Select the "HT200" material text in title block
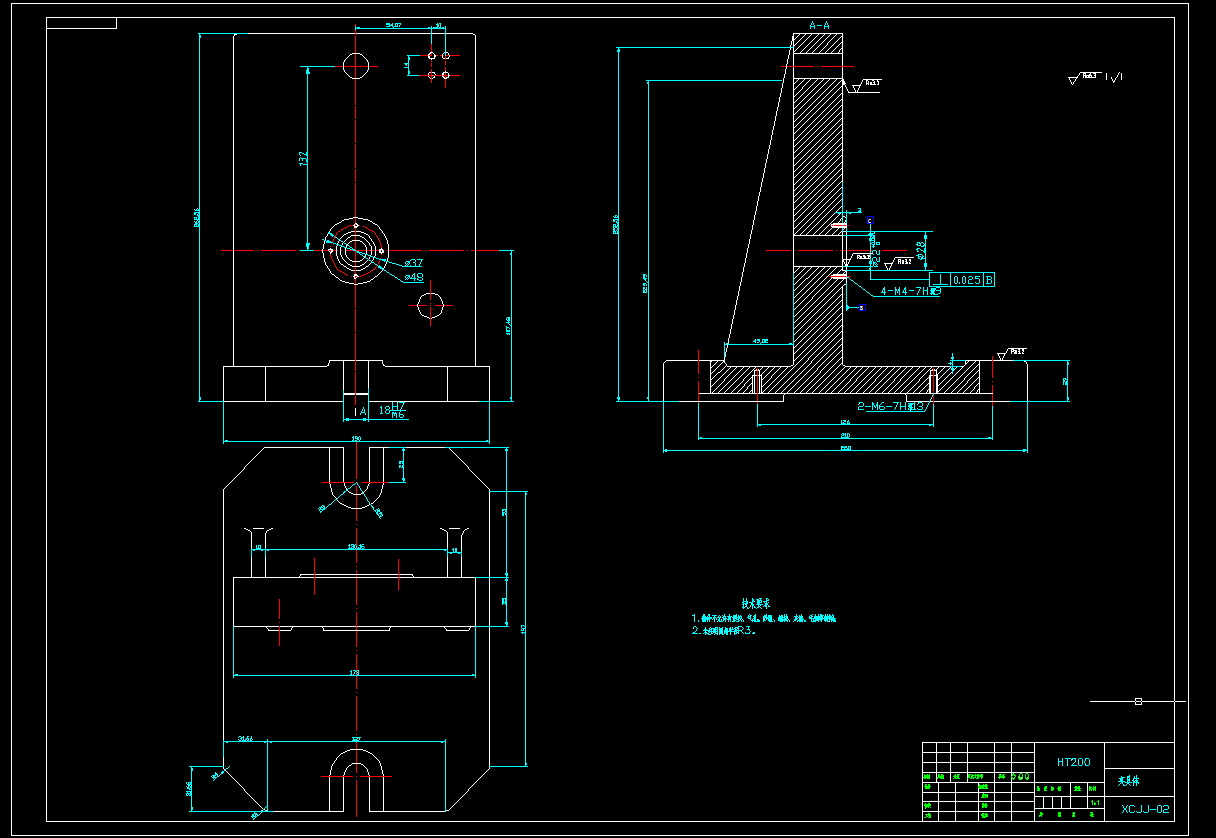Image resolution: width=1216 pixels, height=838 pixels. (1073, 762)
